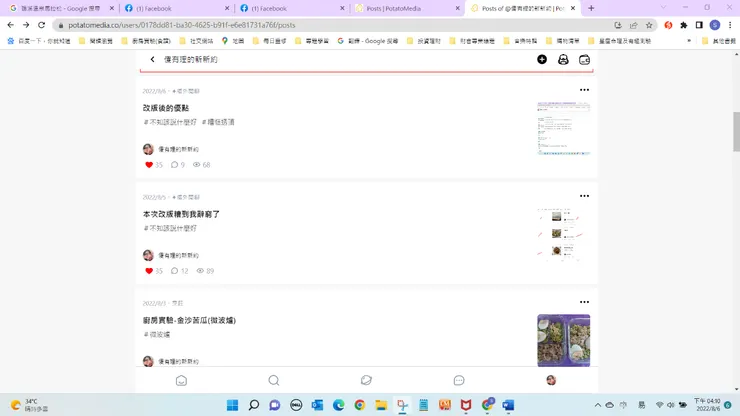
Task: Open Windows Start menu
Action: [x=233, y=405]
